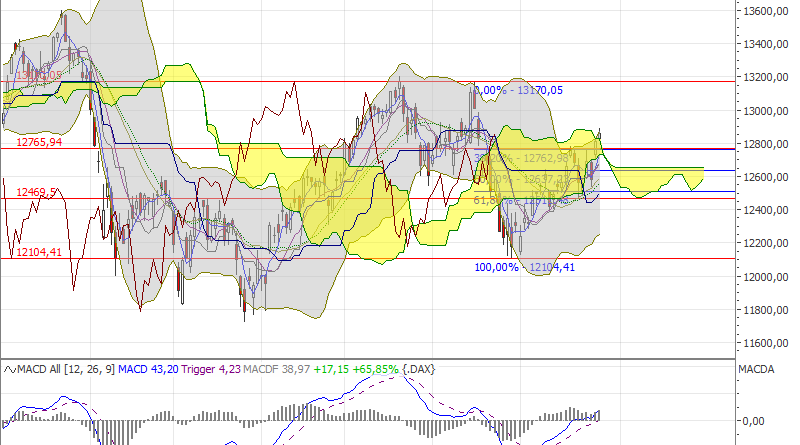The width and height of the screenshot is (800, 445).
Task: Click the 'MACDA' label in the right axis panel
Action: point(759,370)
